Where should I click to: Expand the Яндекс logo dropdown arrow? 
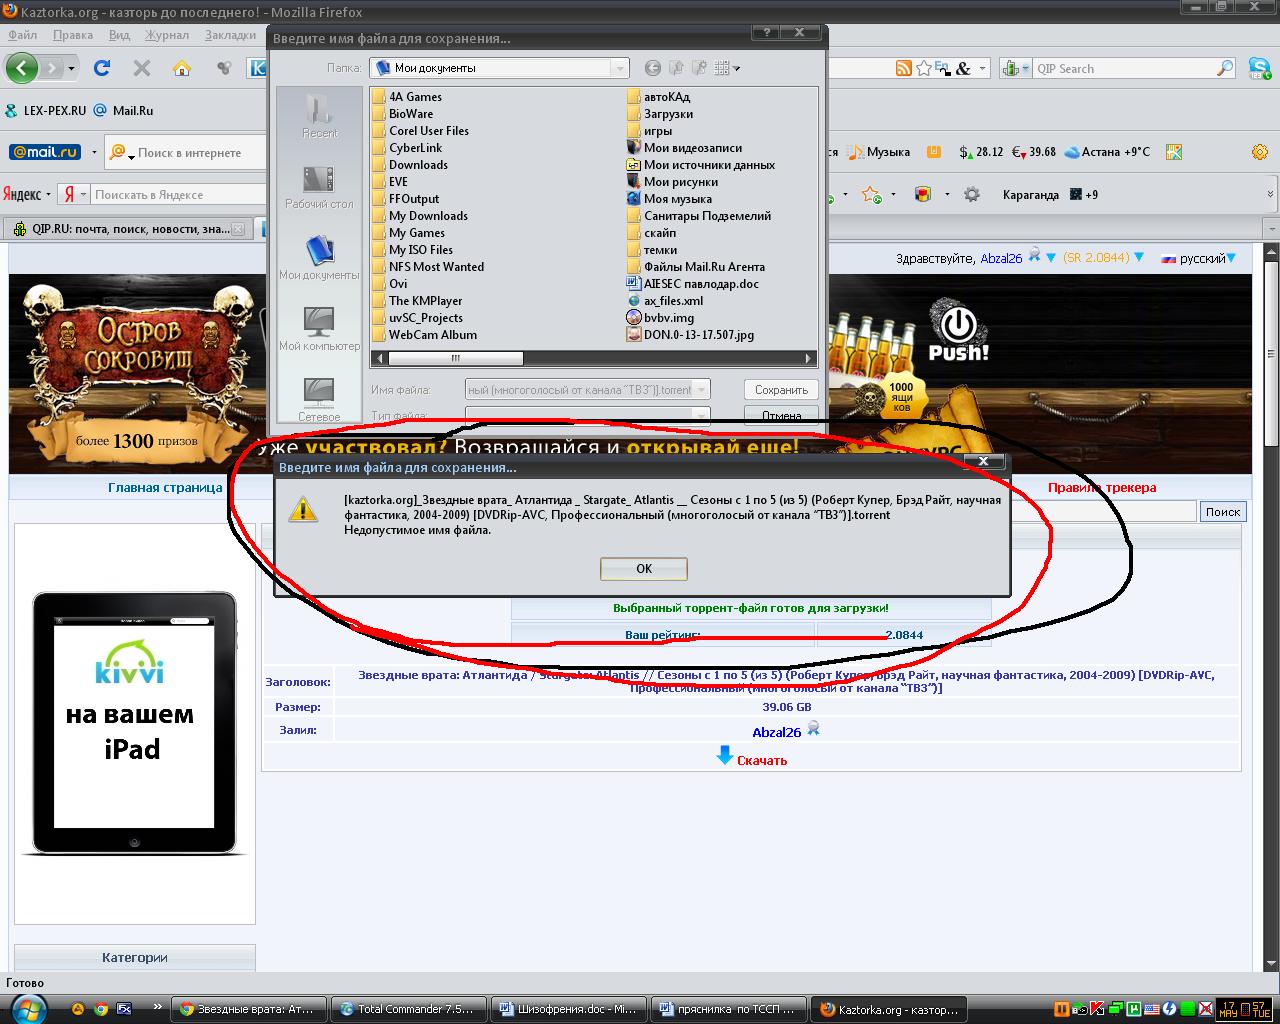point(48,195)
